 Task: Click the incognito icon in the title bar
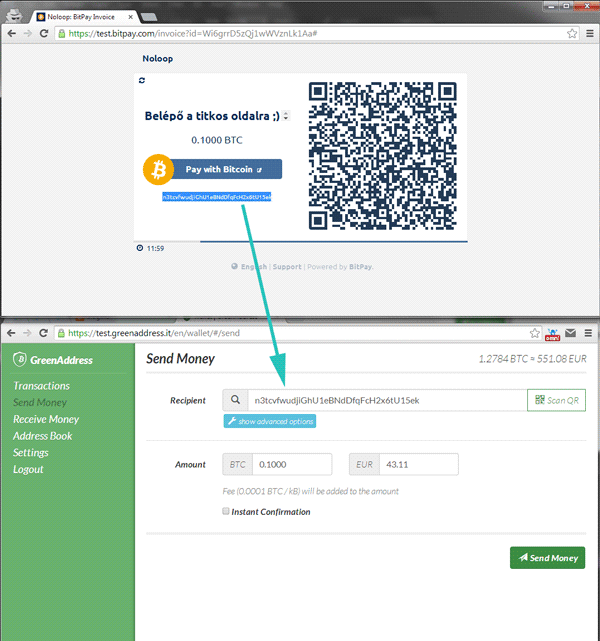15,16
